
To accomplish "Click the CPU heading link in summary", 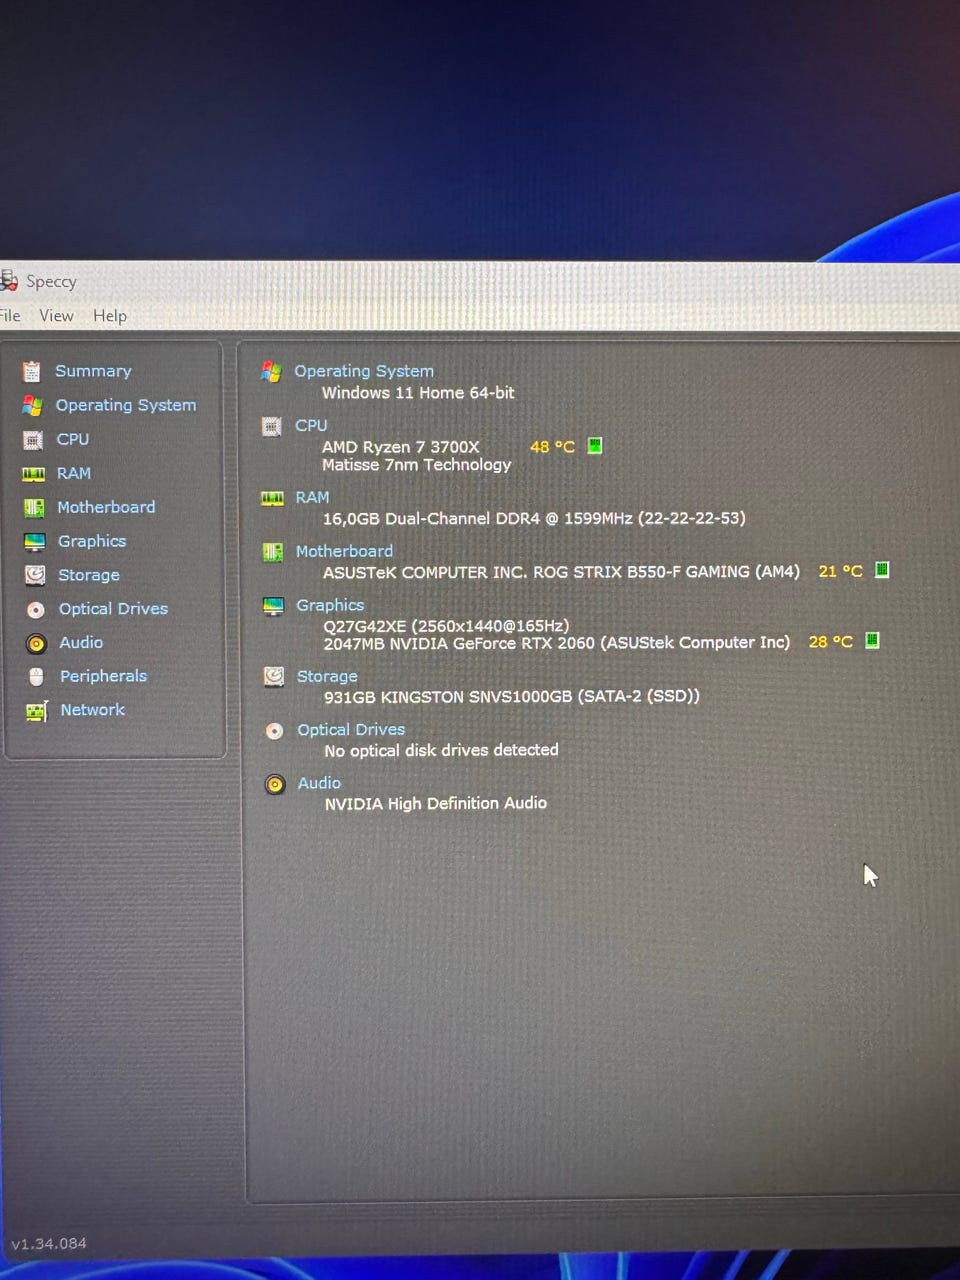I will (311, 425).
